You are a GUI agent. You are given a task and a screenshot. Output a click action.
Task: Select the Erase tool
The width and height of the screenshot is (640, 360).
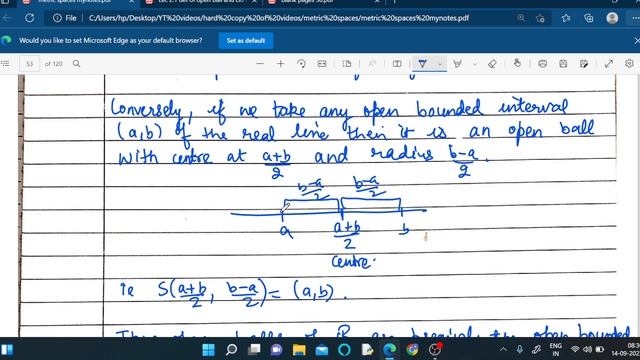[492, 64]
